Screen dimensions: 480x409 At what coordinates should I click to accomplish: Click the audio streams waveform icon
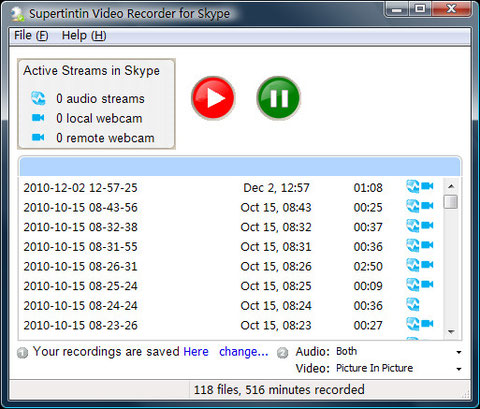coord(38,98)
